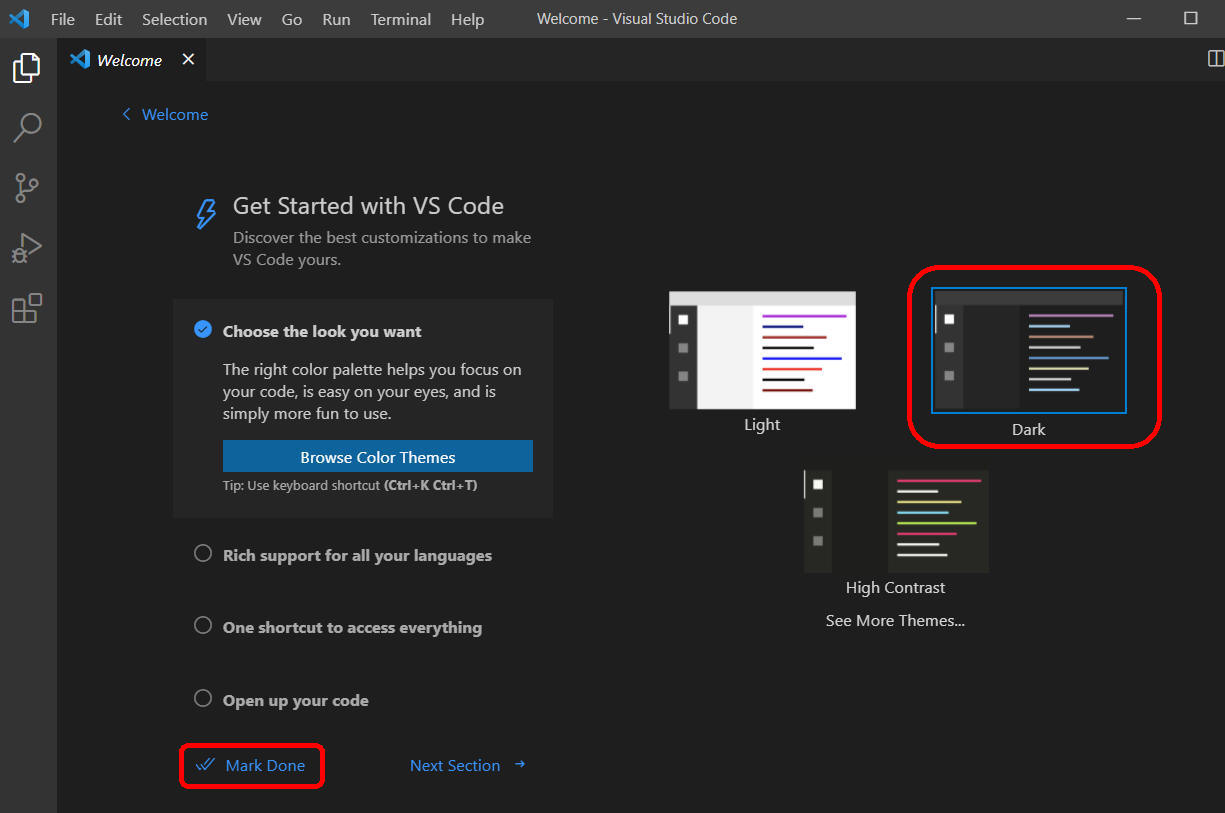The width and height of the screenshot is (1225, 813).
Task: Click the 'High Contrast' theme label
Action: tap(895, 587)
